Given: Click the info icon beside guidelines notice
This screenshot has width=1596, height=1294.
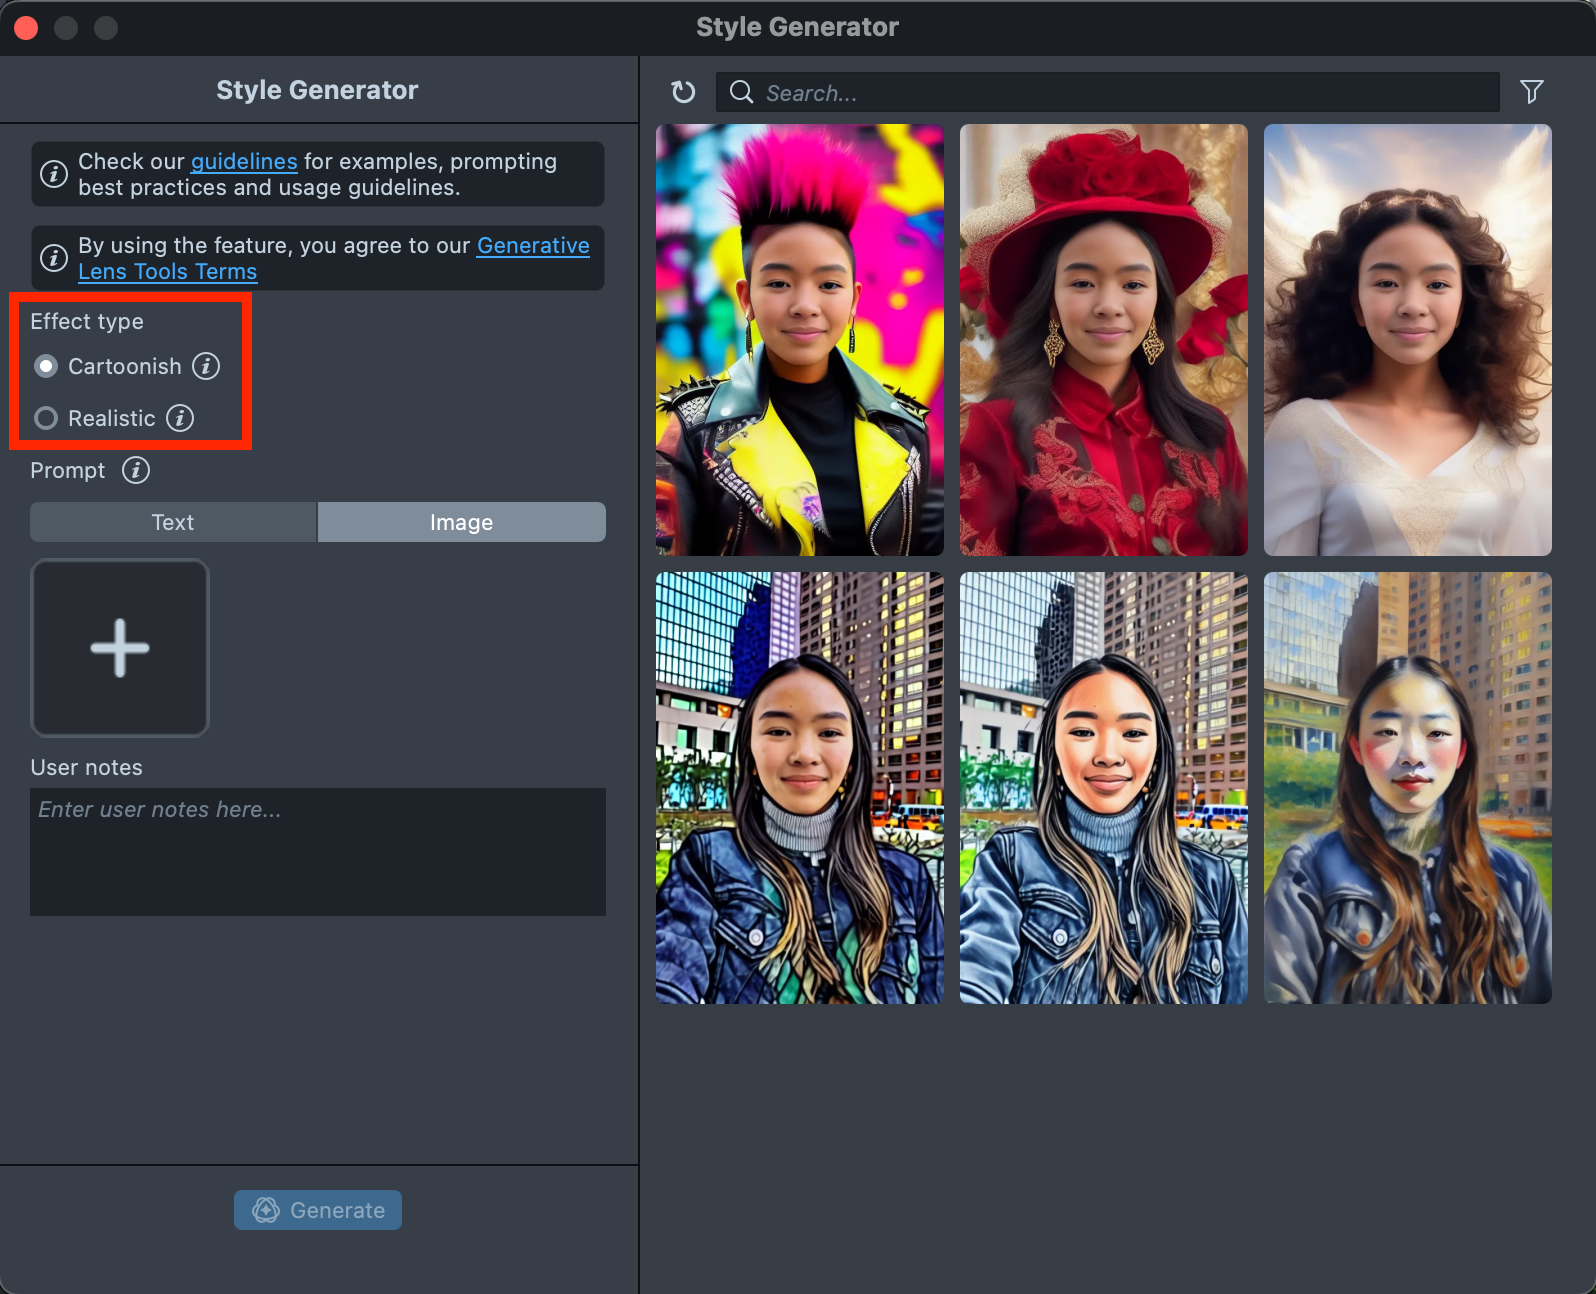Looking at the screenshot, I should pos(54,174).
